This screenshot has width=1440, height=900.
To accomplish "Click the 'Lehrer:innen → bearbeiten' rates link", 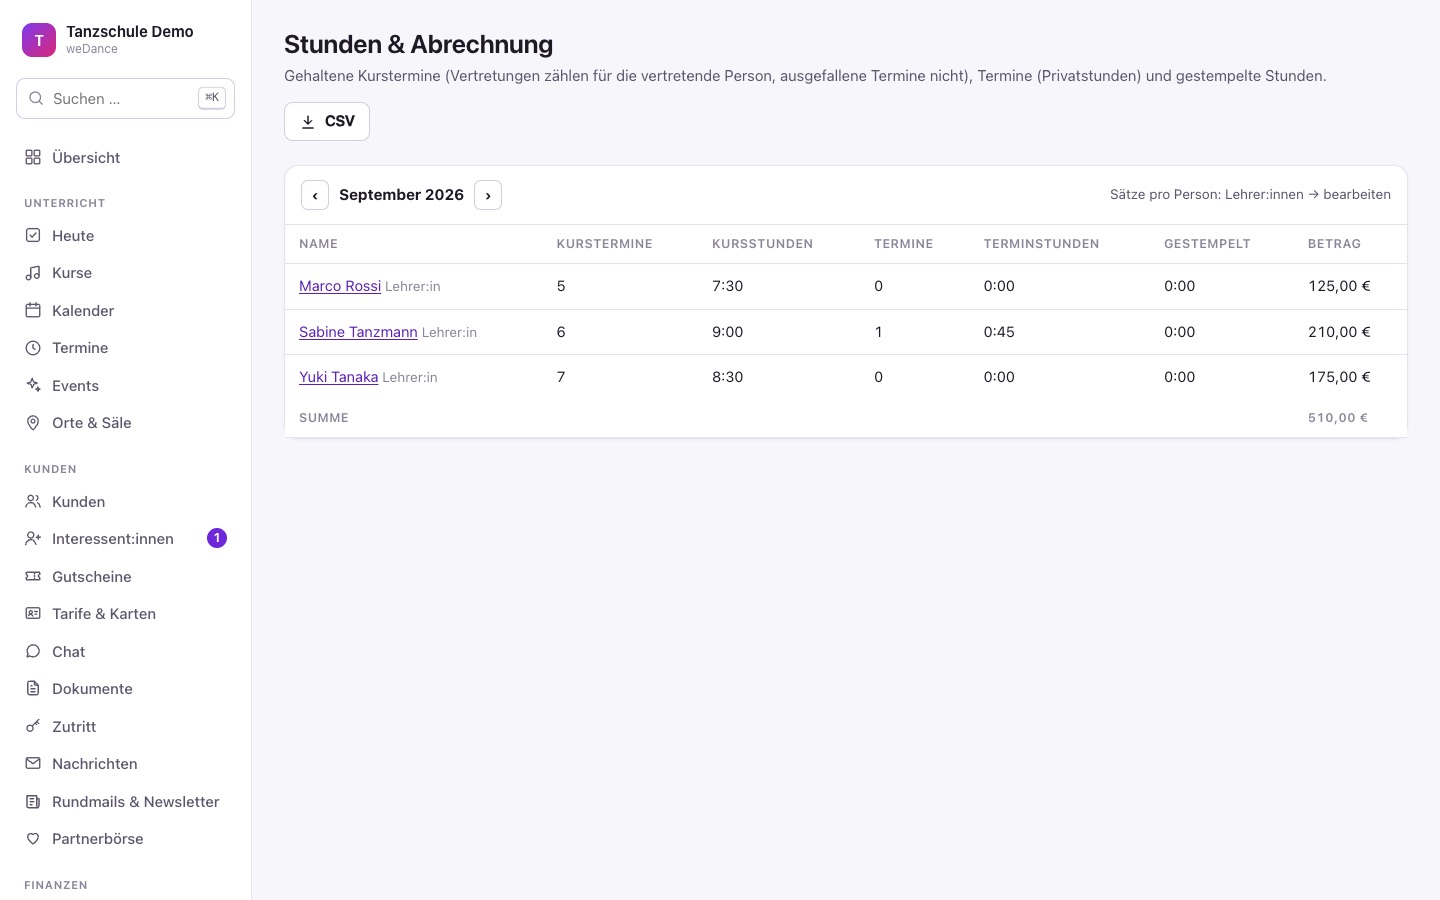I will point(1308,195).
